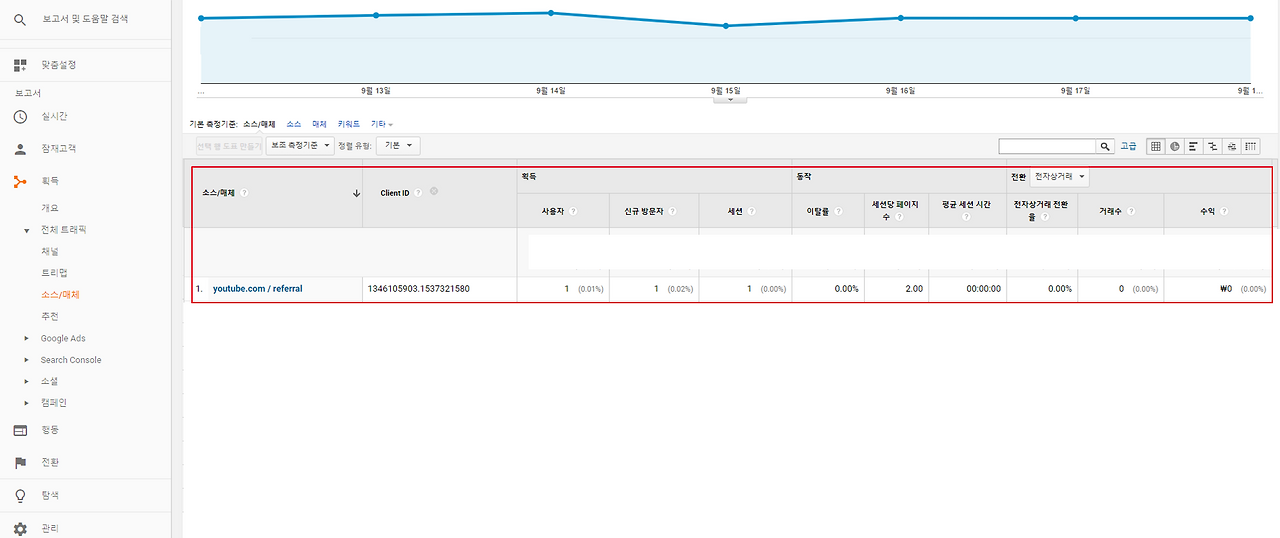Click the 9월 13일 data point on chart

[x=376, y=15]
